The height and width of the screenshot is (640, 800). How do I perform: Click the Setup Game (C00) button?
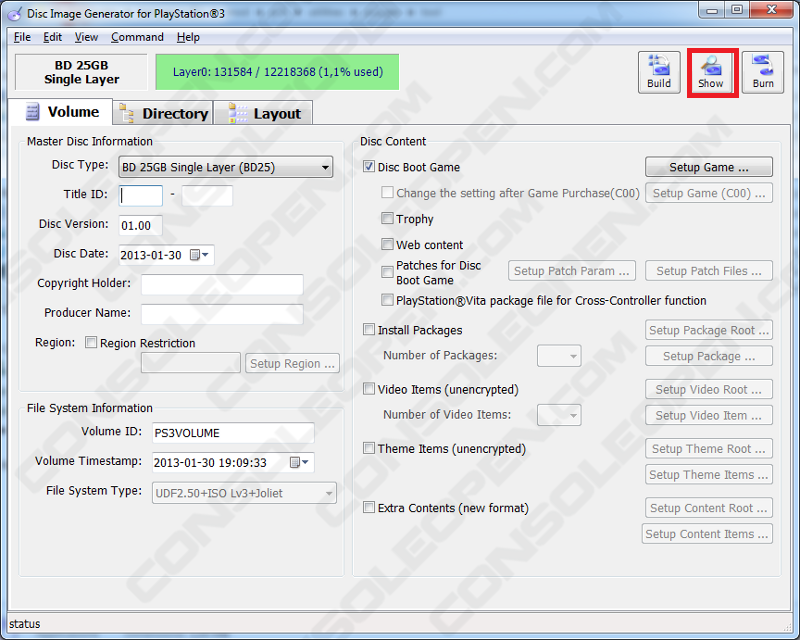(709, 193)
